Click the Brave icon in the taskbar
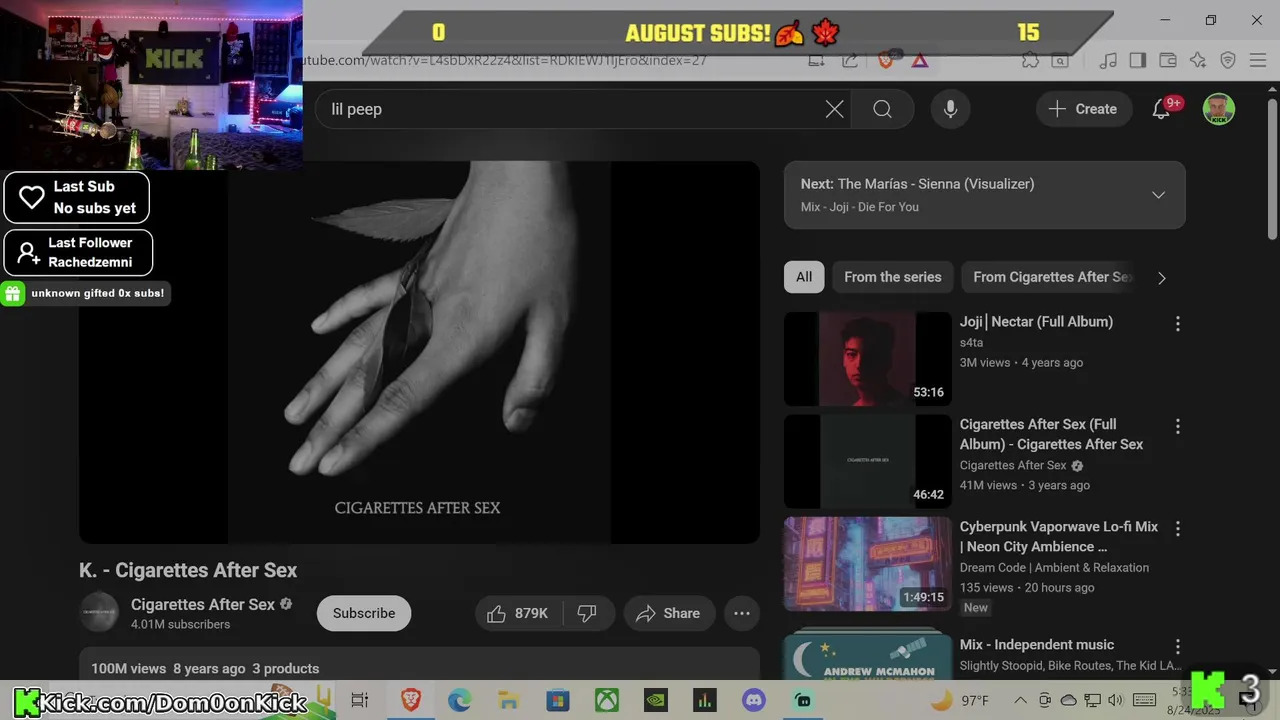The height and width of the screenshot is (720, 1280). pos(410,700)
